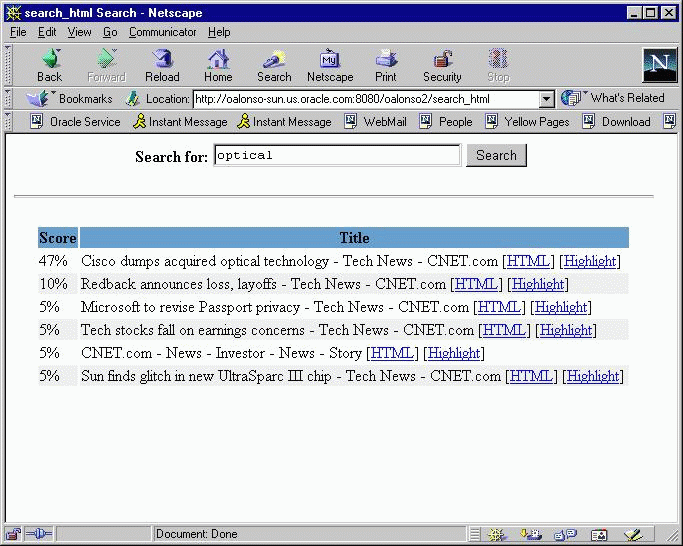
Task: Open HTML link for Sun UltraSparc III glitch
Action: coord(531,376)
